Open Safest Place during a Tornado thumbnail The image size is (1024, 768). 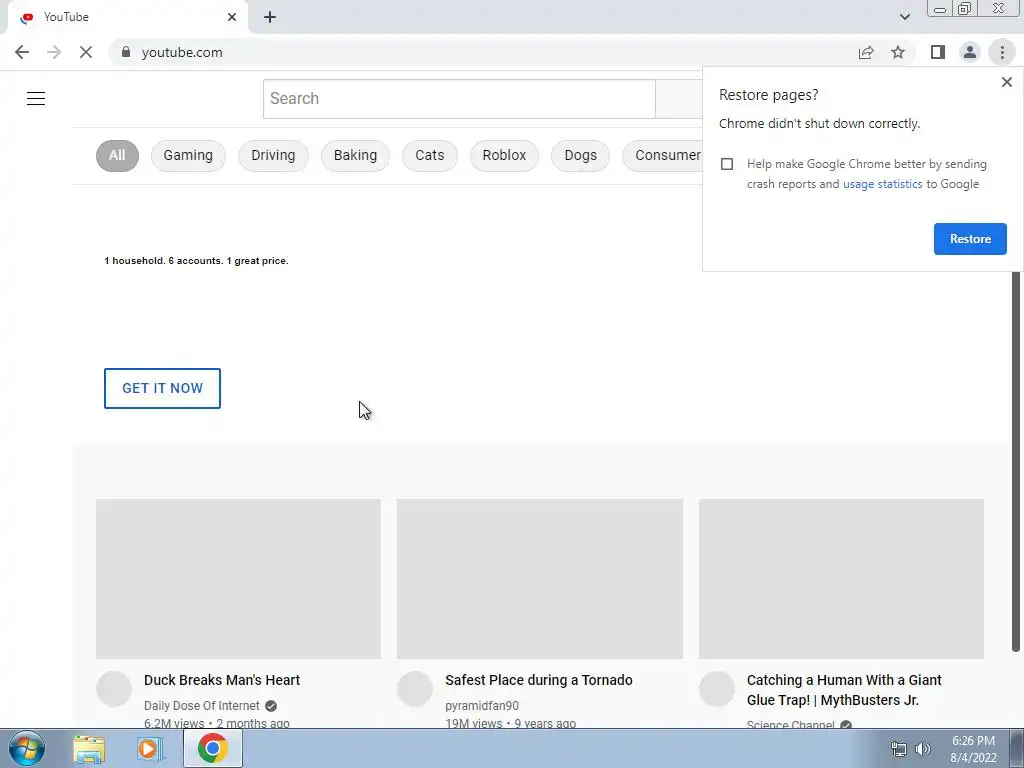[539, 579]
